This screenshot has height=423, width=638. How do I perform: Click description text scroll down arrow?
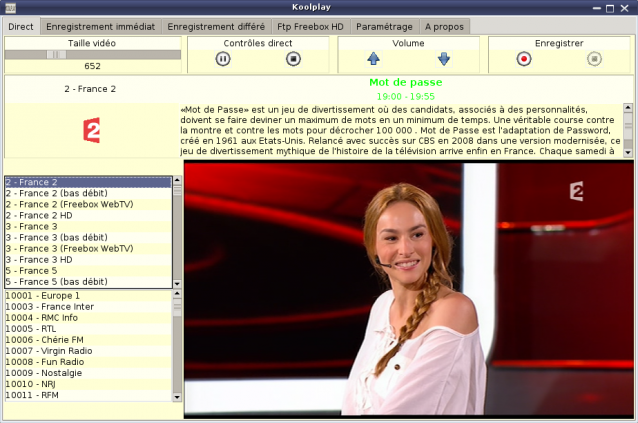coord(628,153)
